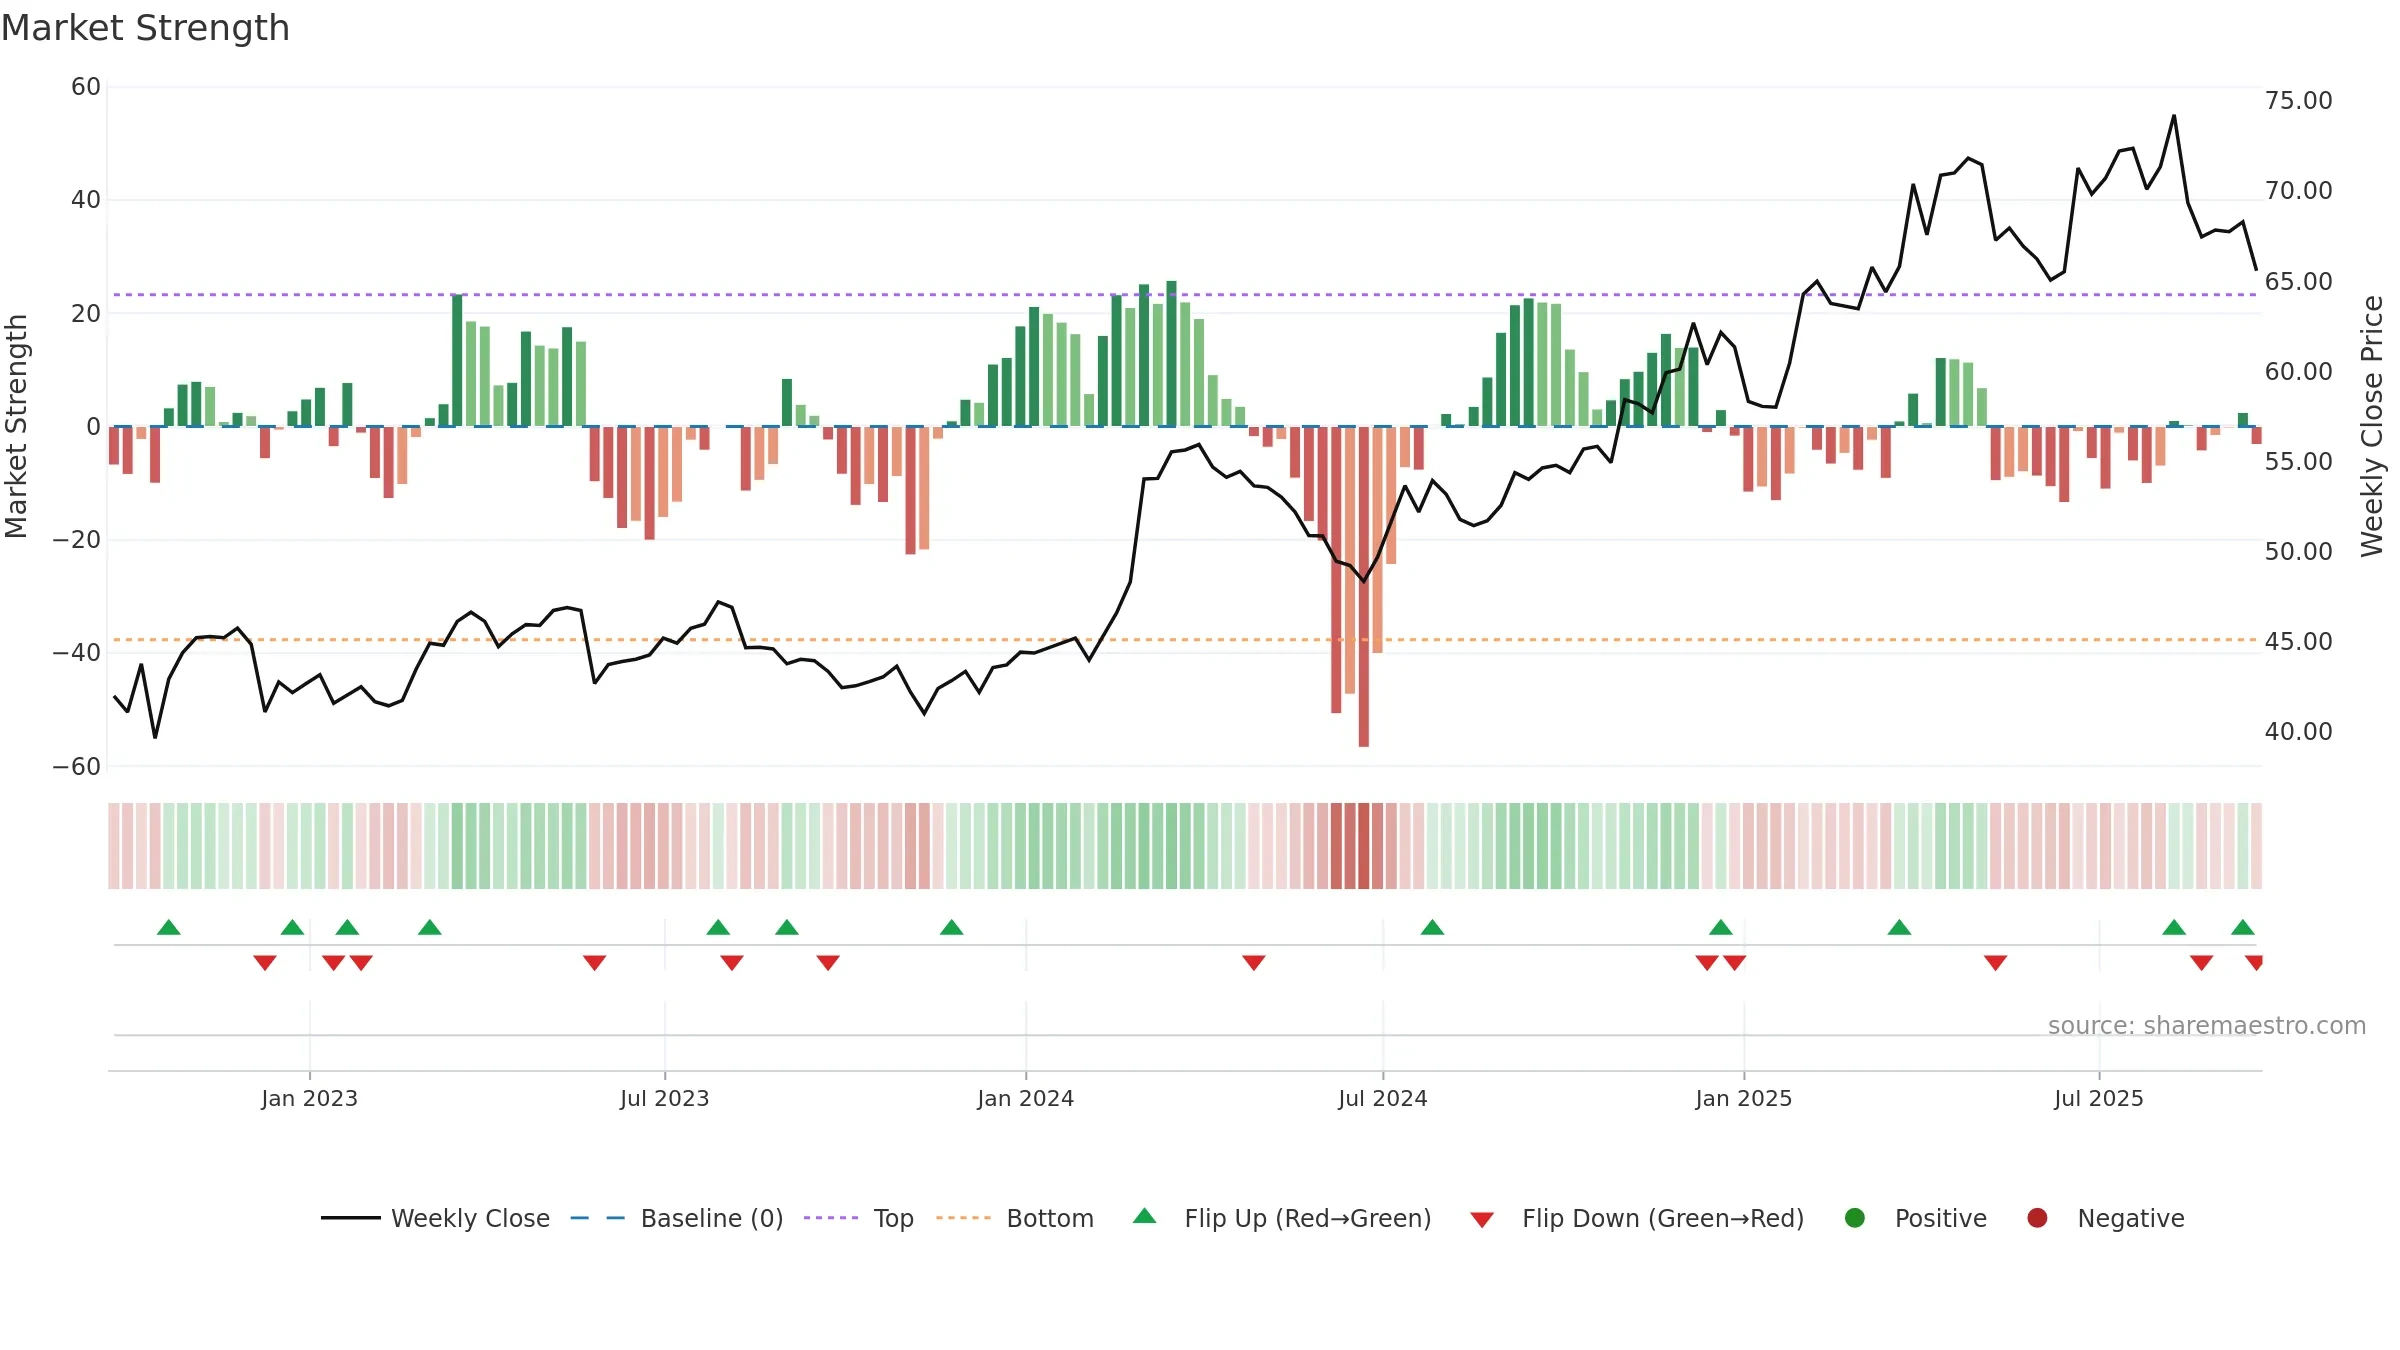Screen dimensions: 2400x1350
Task: Click the 'Jul 2025' date axis label
Action: (x=2099, y=1099)
